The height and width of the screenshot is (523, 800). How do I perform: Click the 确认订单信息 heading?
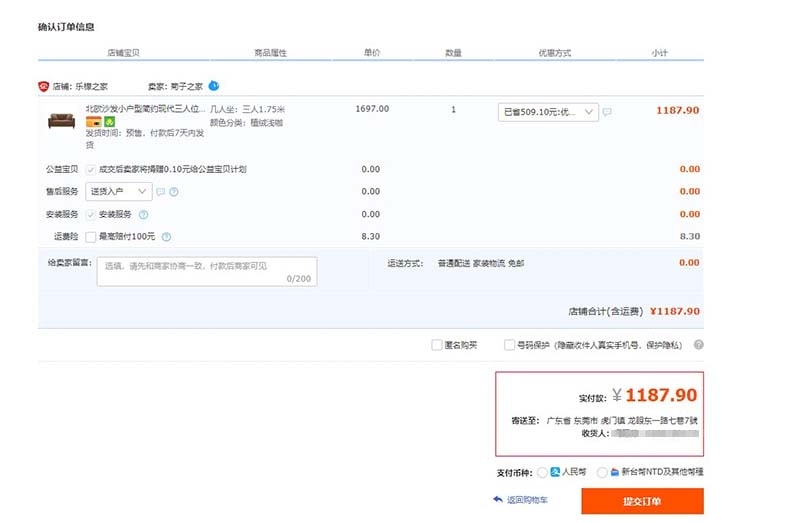66,27
